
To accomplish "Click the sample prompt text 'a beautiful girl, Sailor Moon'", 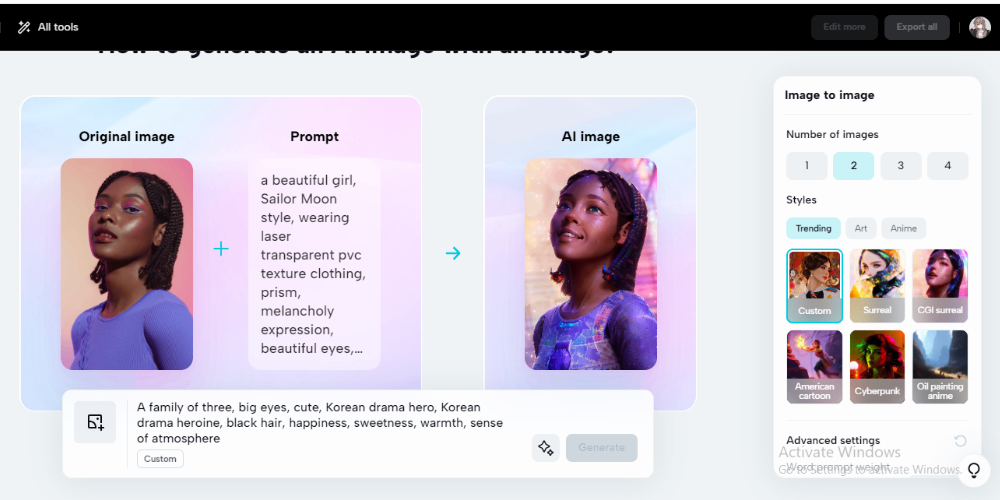I will tap(313, 265).
